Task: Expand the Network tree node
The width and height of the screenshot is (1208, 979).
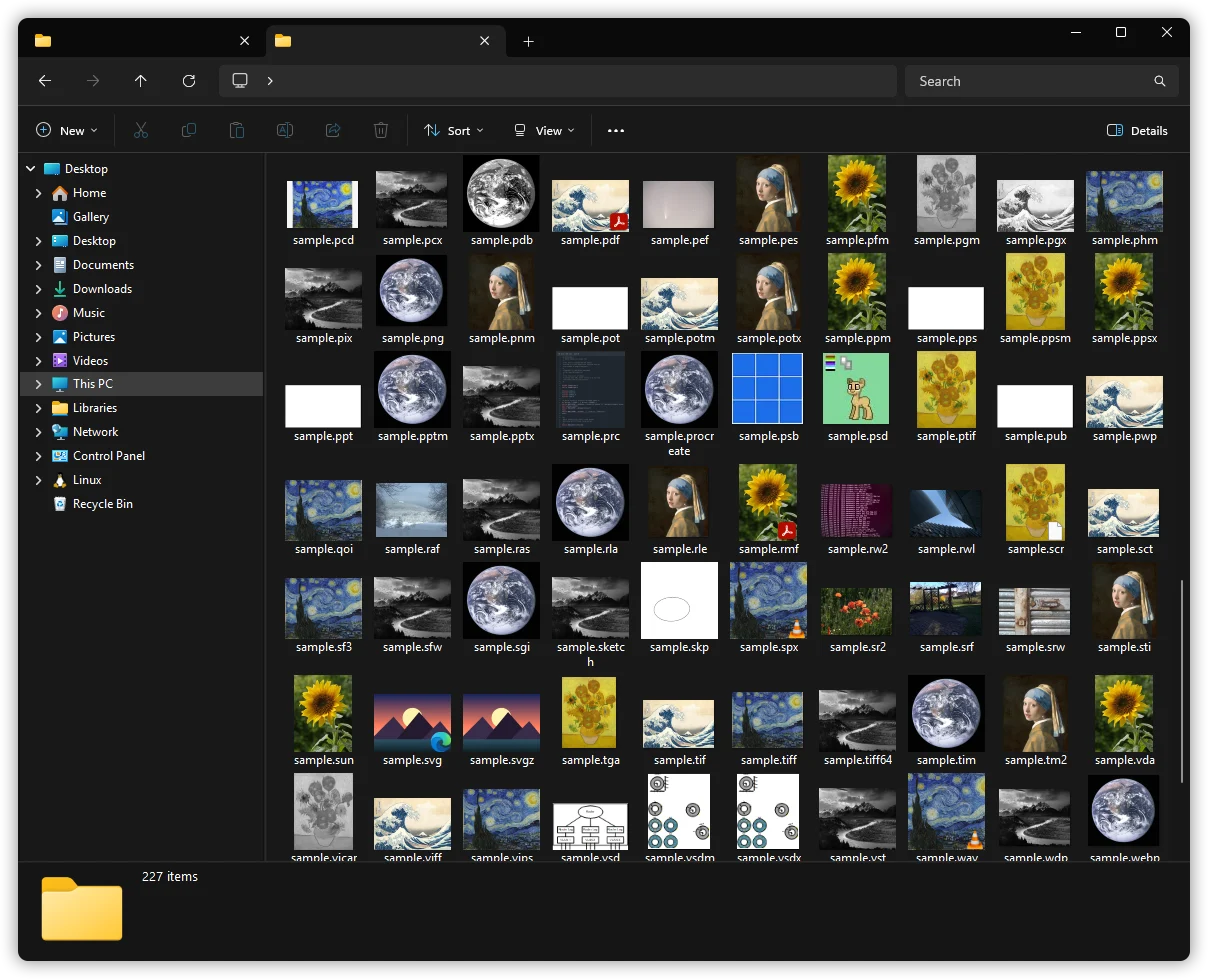Action: click(x=39, y=432)
